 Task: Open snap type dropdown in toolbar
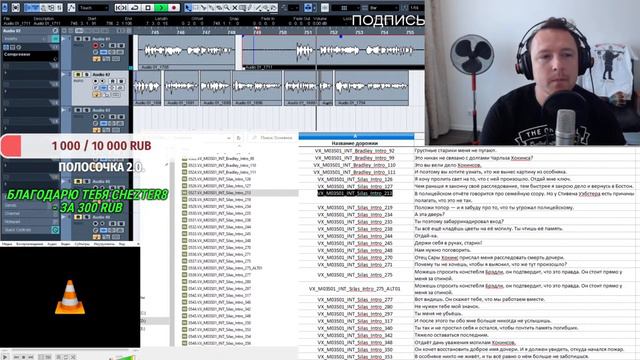click(x=345, y=8)
